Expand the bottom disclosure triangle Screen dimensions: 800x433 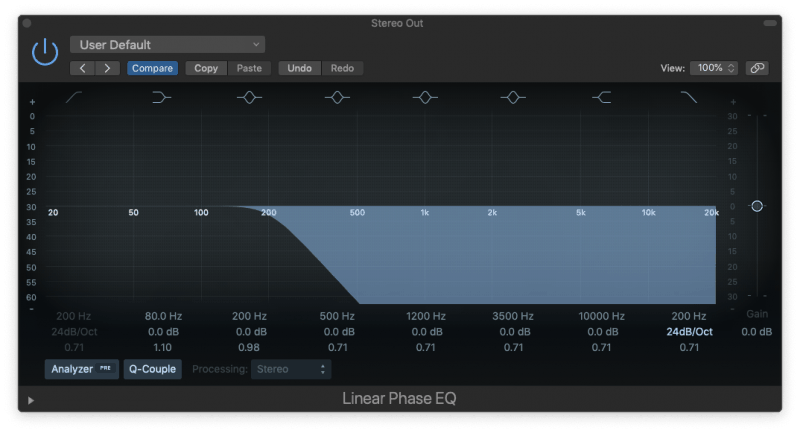pos(31,400)
